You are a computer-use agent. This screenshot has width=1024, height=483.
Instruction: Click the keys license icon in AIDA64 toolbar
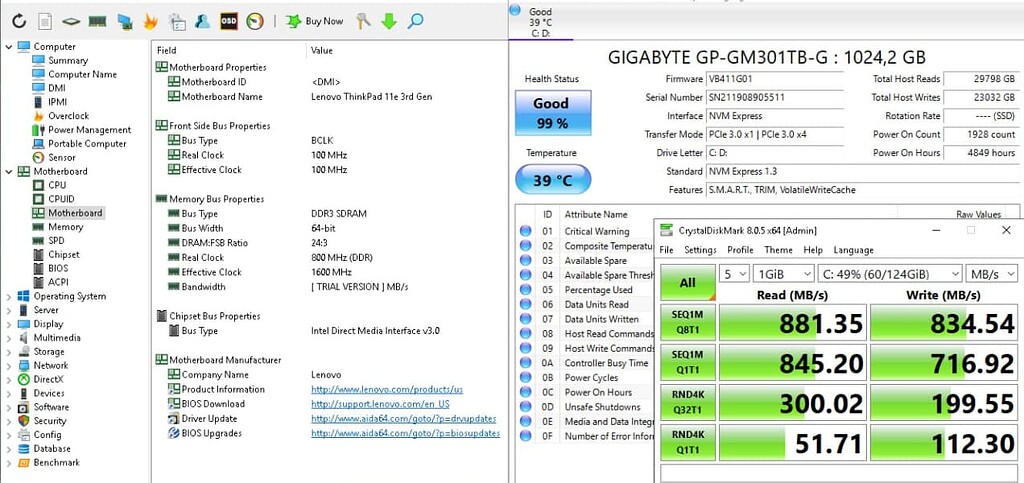tap(363, 22)
